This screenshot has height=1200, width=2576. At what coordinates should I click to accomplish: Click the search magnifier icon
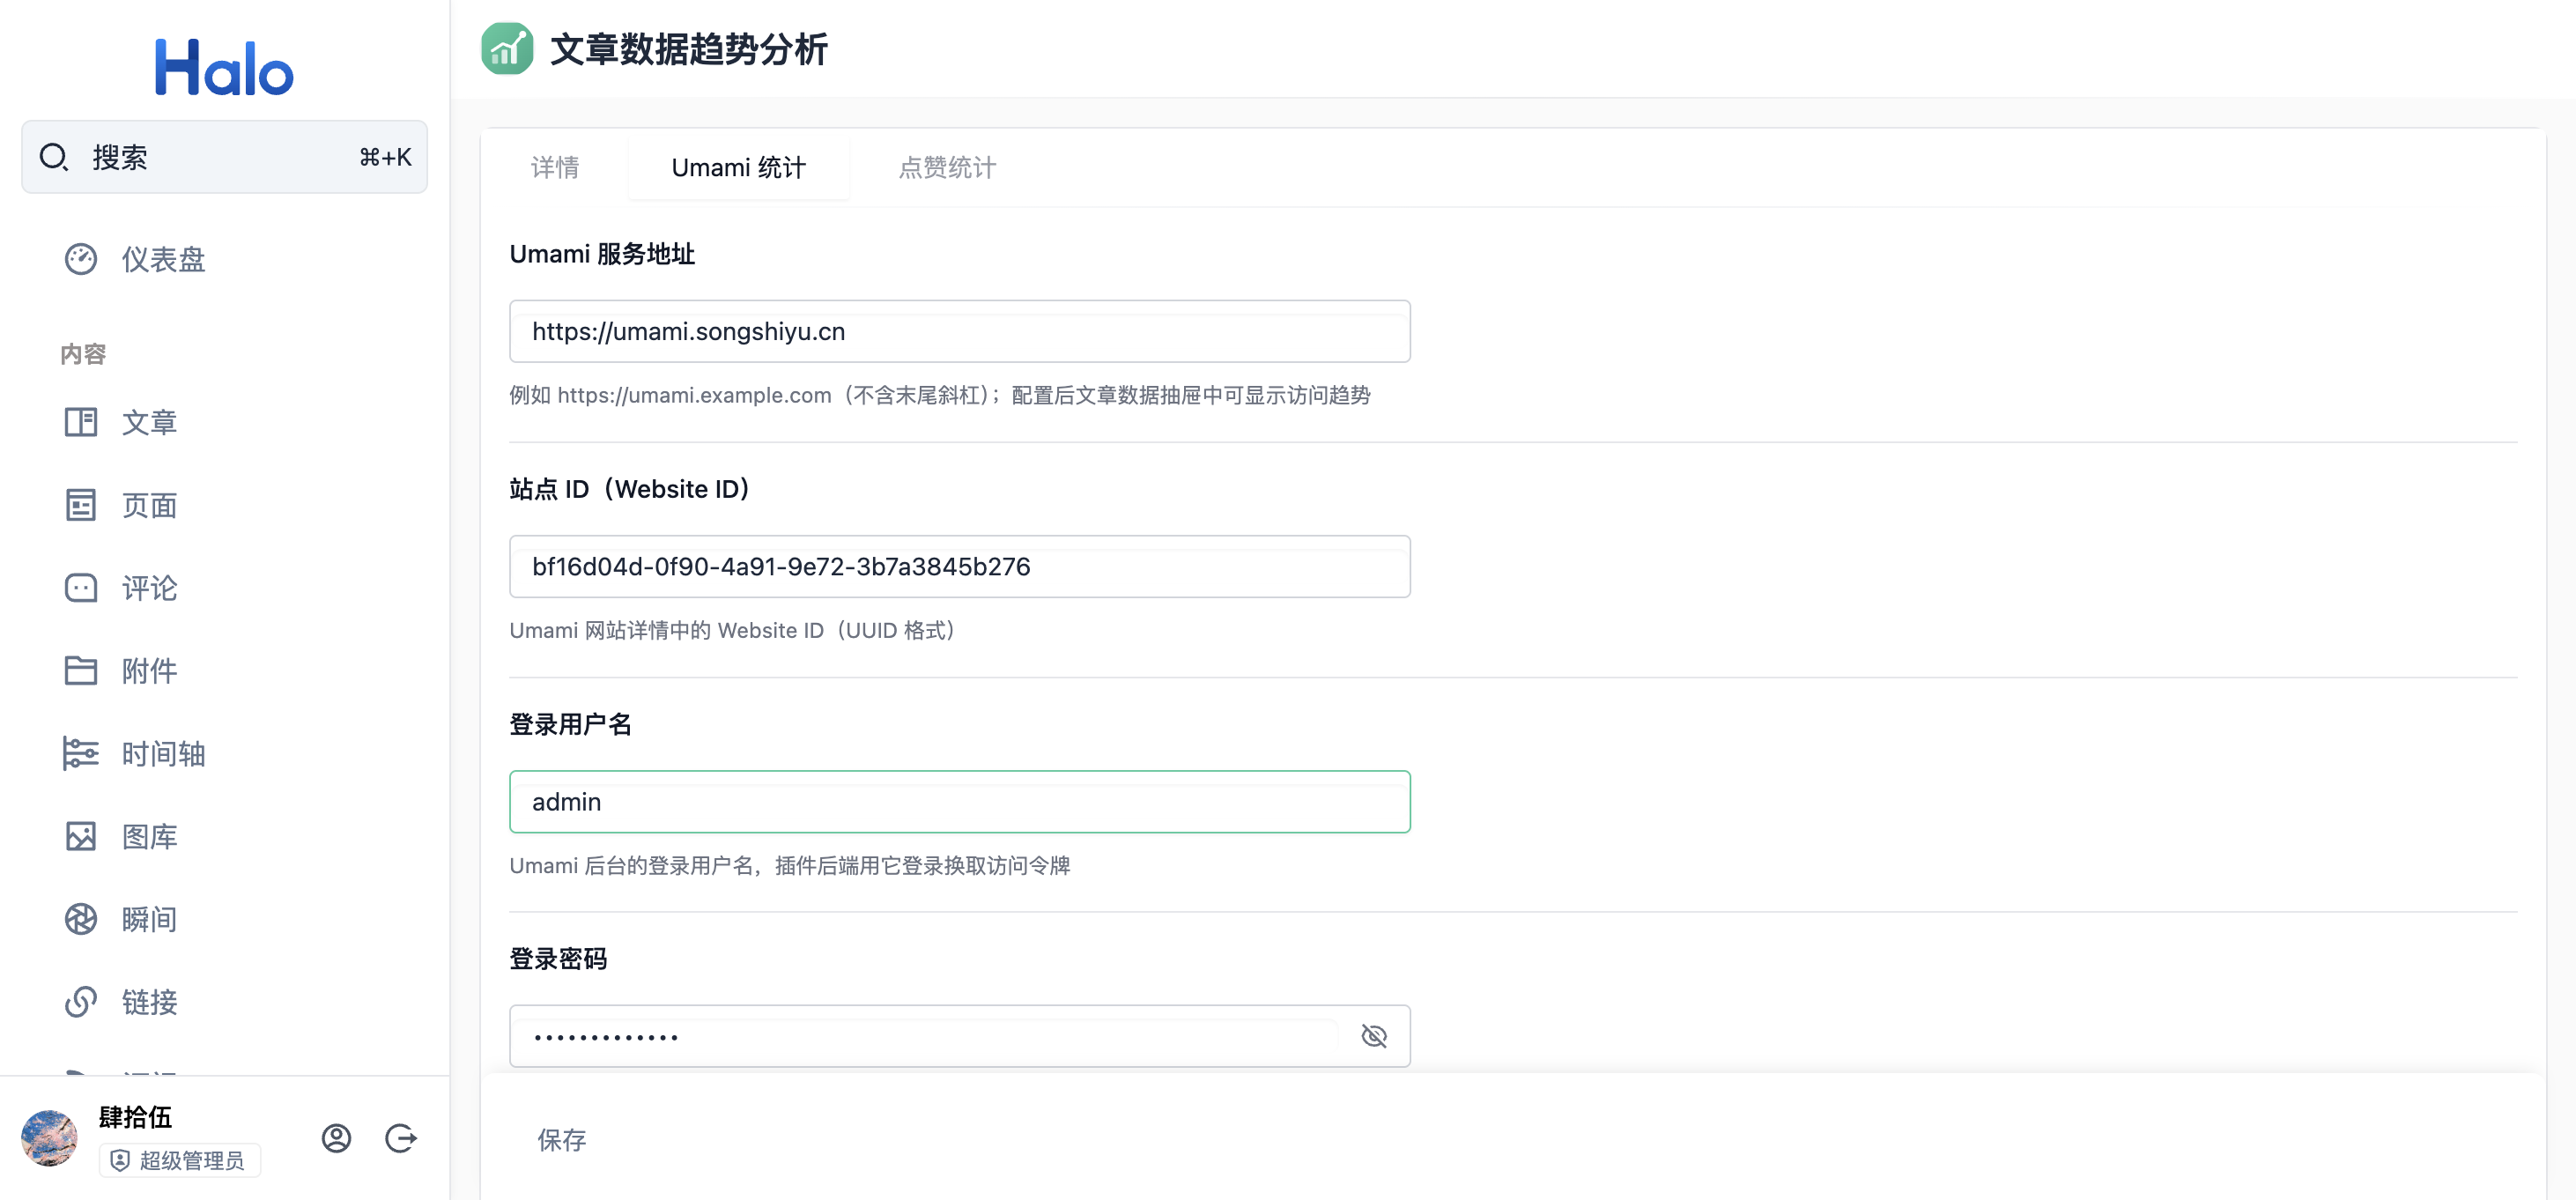pos(53,157)
